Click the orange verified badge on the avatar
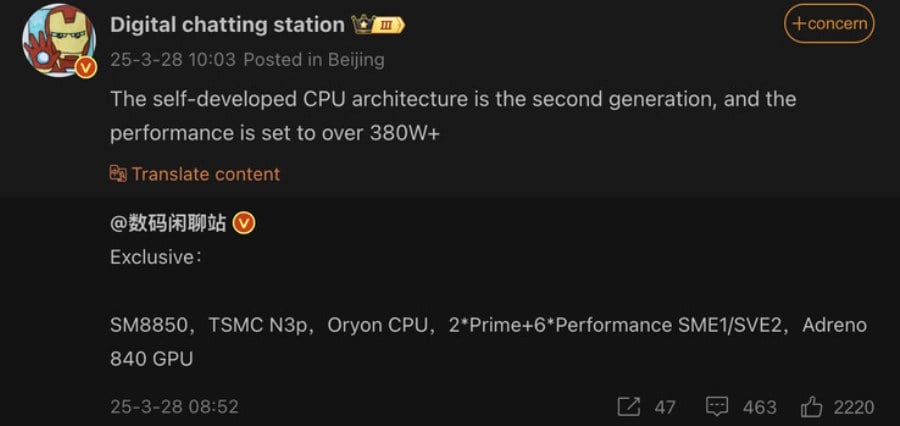 (x=86, y=67)
